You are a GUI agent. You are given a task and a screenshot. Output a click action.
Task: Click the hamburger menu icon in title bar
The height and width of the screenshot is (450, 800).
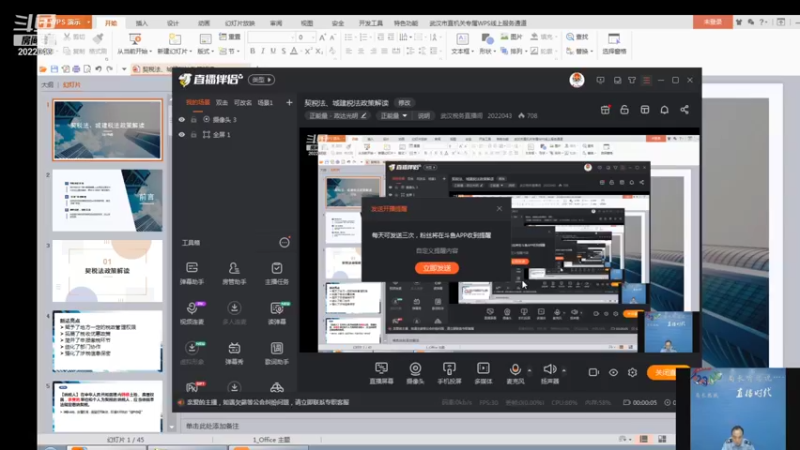click(646, 80)
